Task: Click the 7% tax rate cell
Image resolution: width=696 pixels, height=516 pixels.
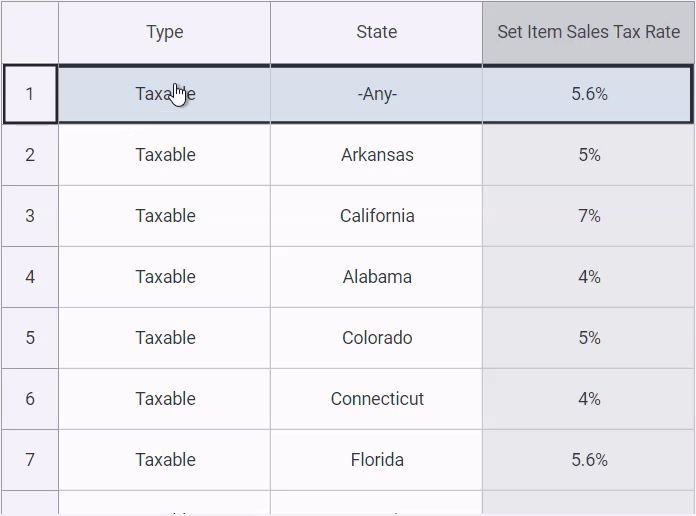Action: (589, 216)
